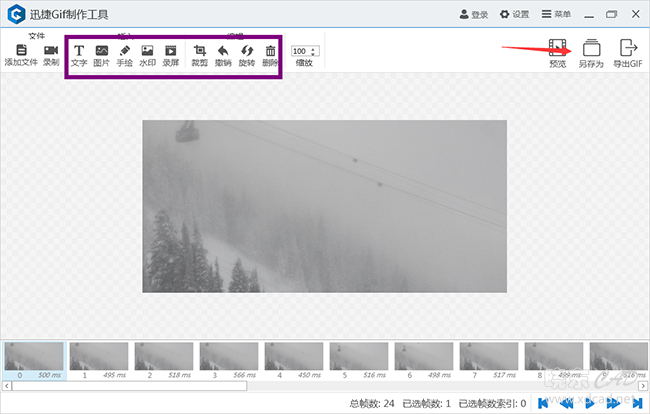Step forward to the next frame
This screenshot has width=650, height=414.
point(613,403)
